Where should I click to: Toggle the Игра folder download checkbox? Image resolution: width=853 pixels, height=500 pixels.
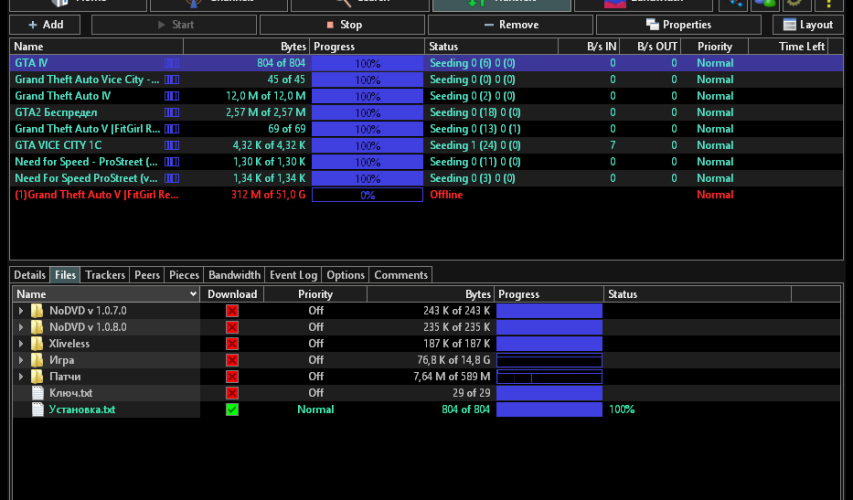[x=232, y=360]
